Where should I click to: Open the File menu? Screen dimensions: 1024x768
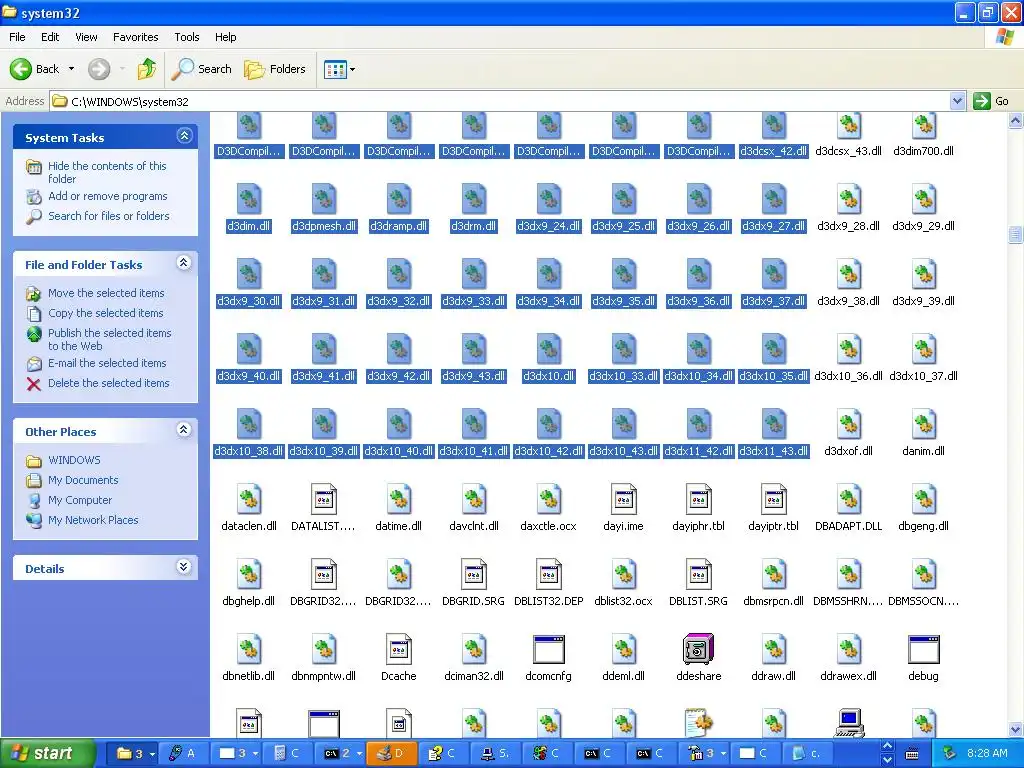(18, 37)
